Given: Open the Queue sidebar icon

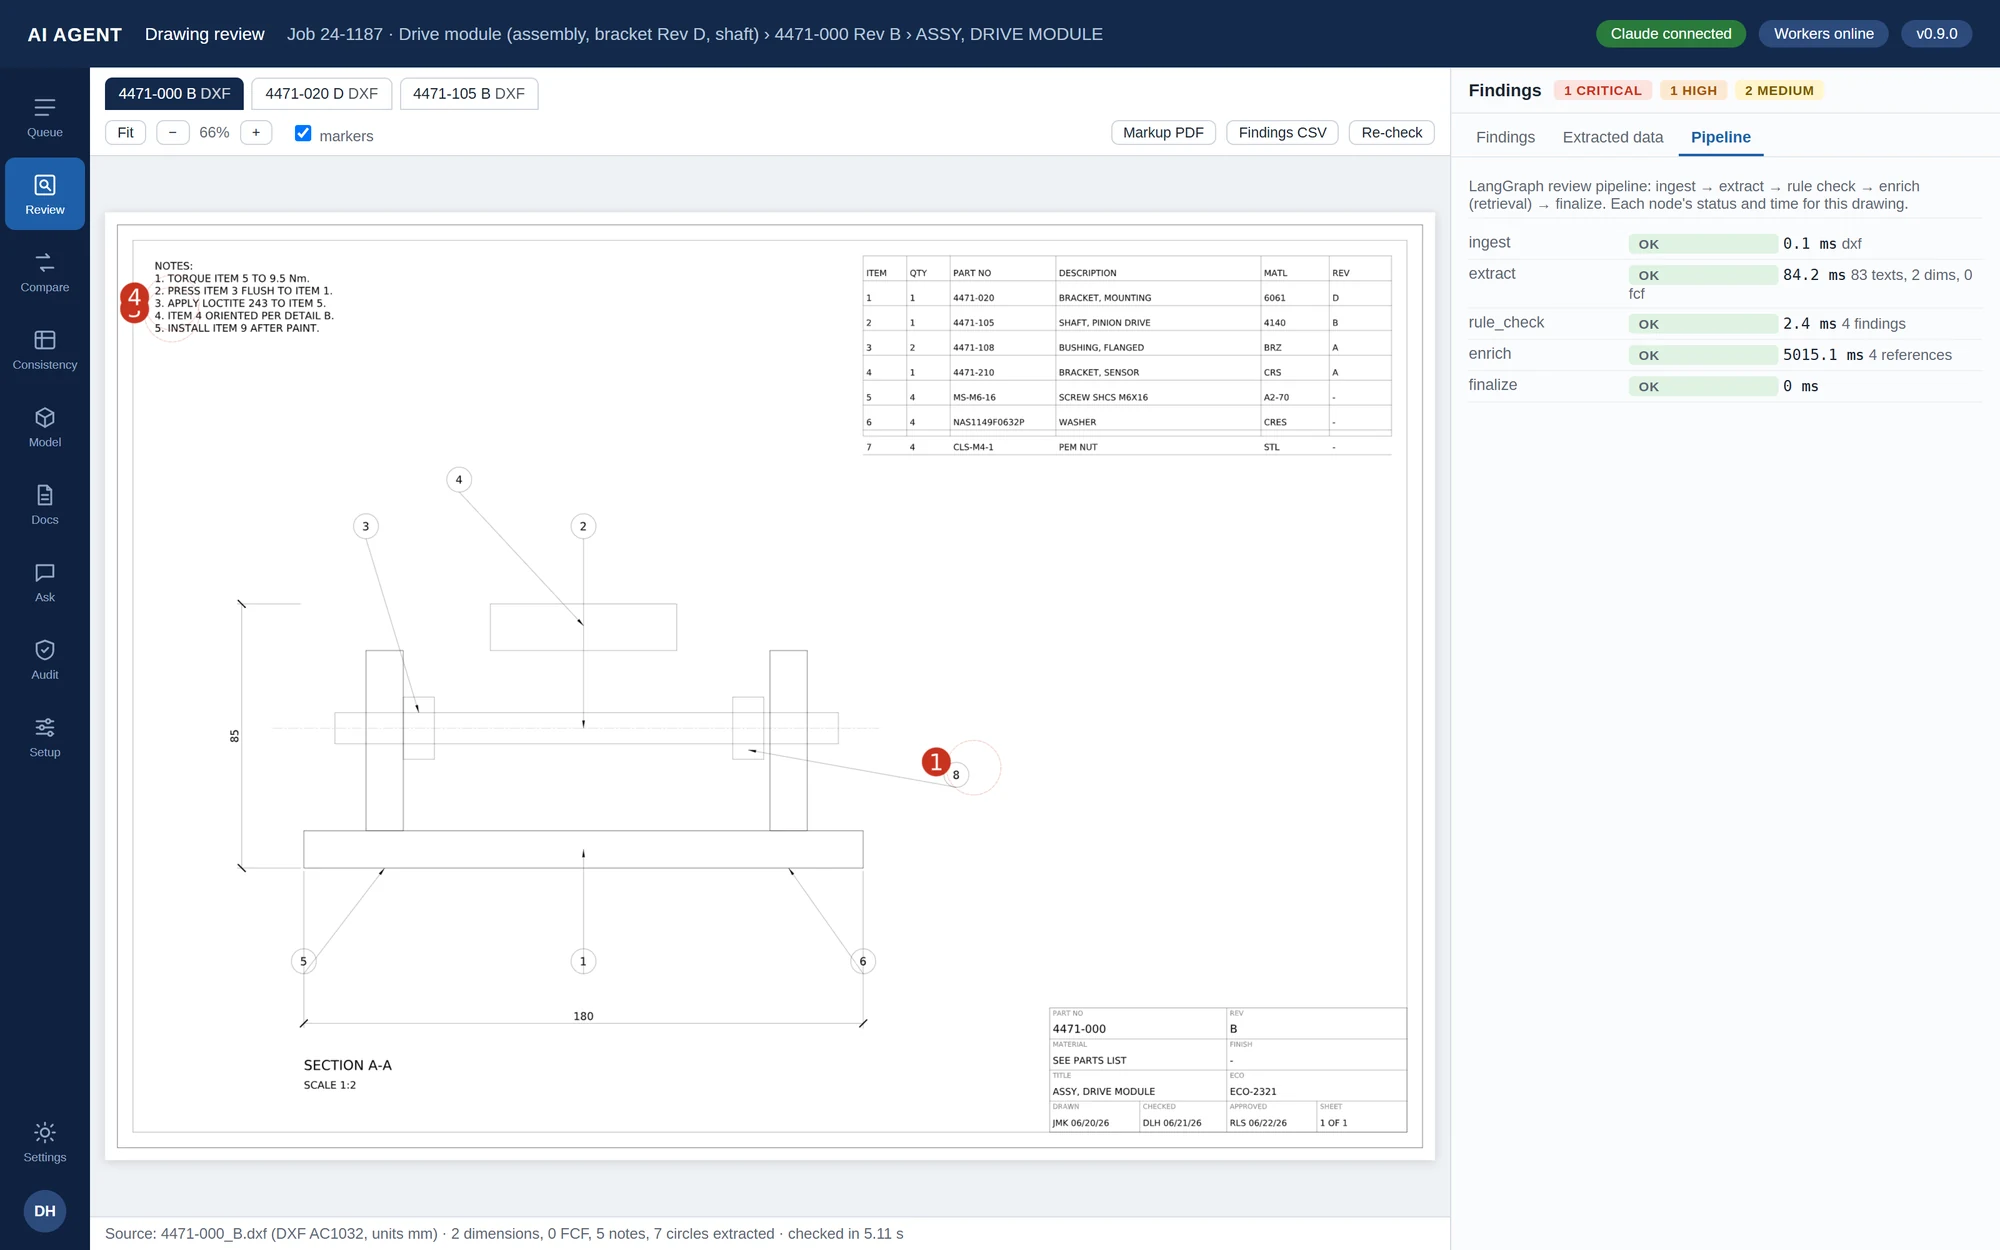Looking at the screenshot, I should [x=45, y=117].
